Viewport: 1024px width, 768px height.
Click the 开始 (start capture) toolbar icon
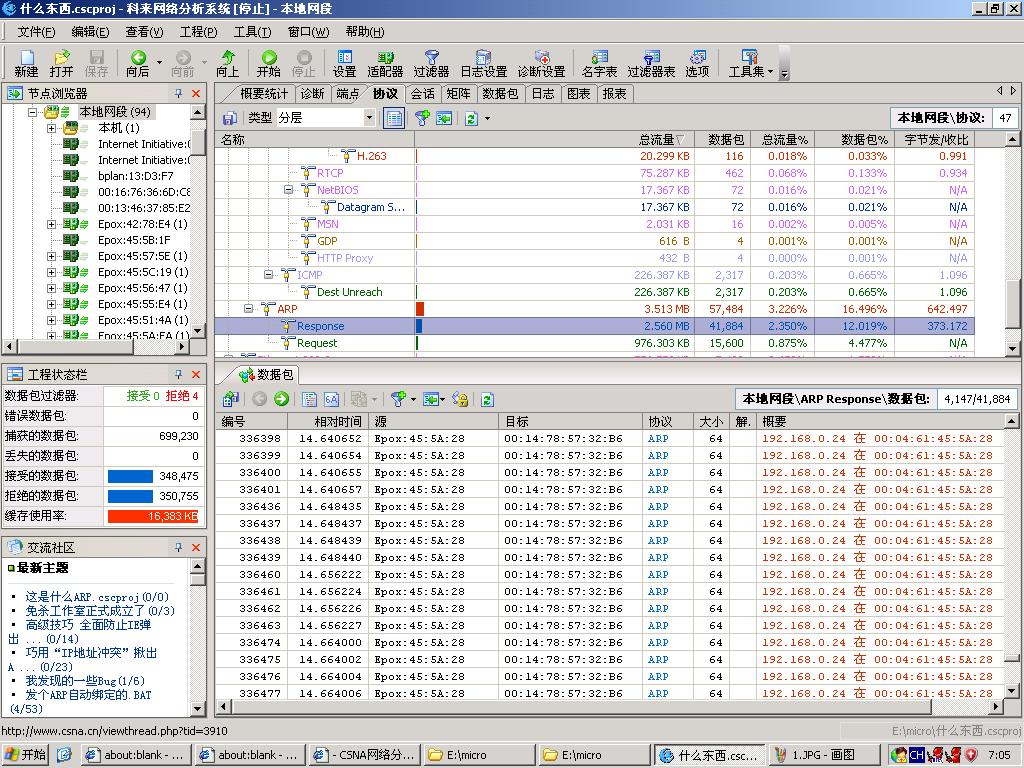268,63
